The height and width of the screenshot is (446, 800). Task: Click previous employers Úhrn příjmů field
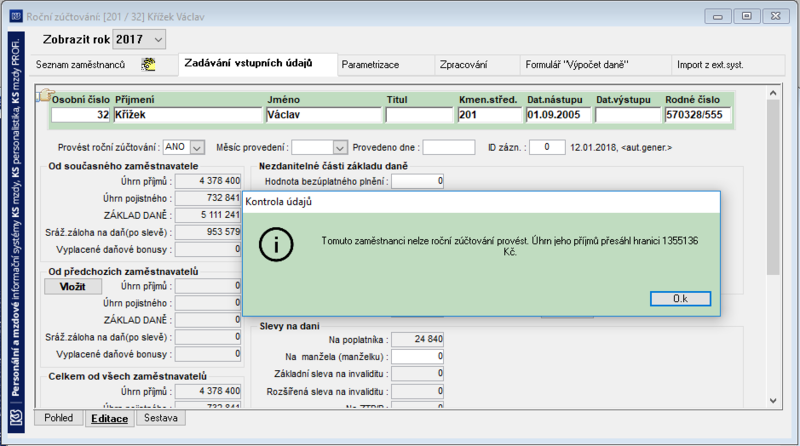click(208, 286)
